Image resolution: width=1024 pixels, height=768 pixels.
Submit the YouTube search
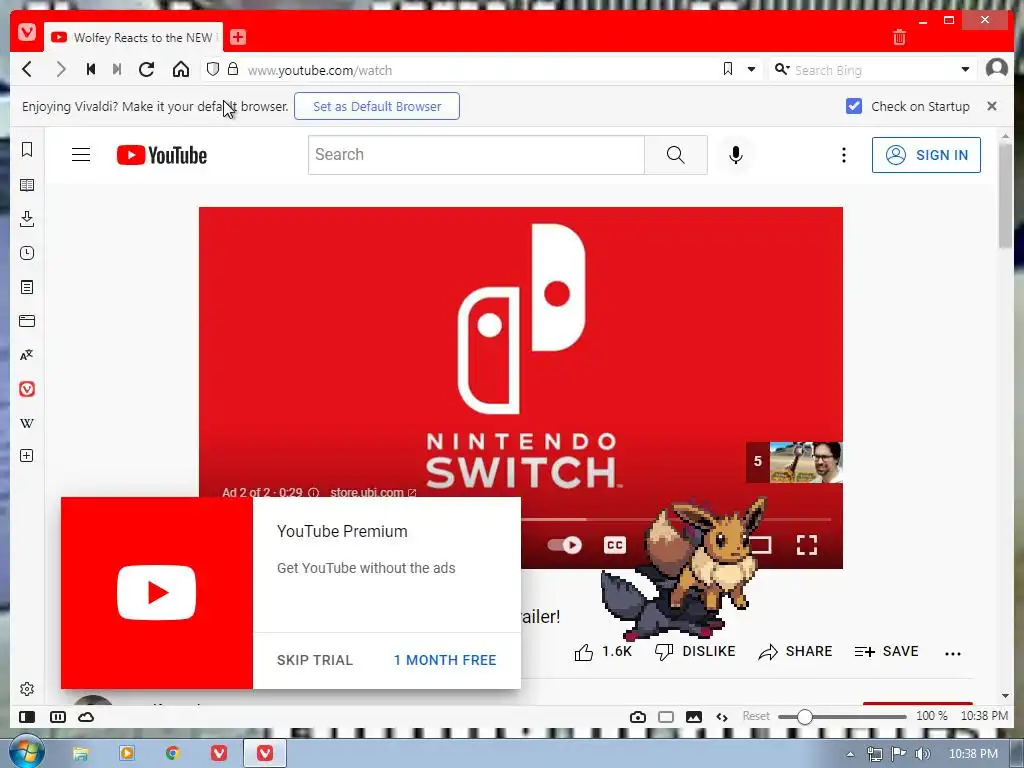coord(676,155)
